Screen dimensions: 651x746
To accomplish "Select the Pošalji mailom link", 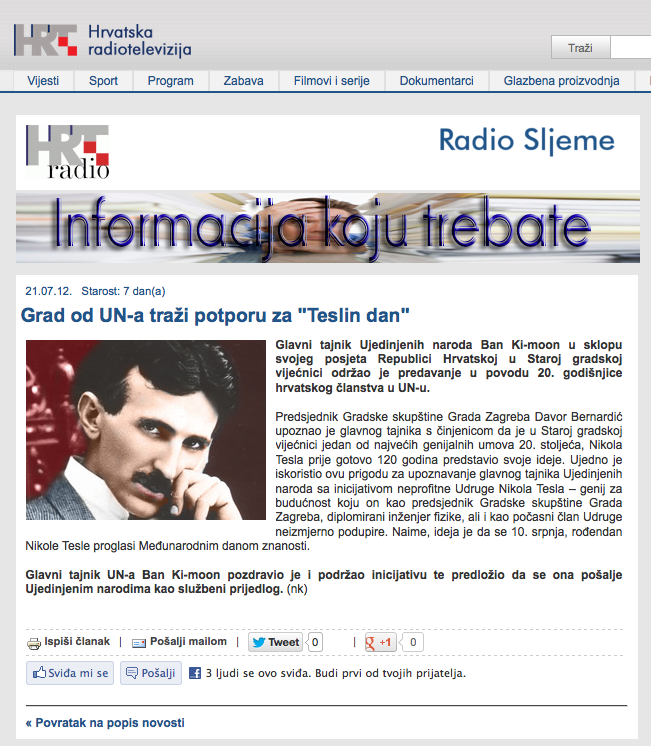I will click(188, 641).
